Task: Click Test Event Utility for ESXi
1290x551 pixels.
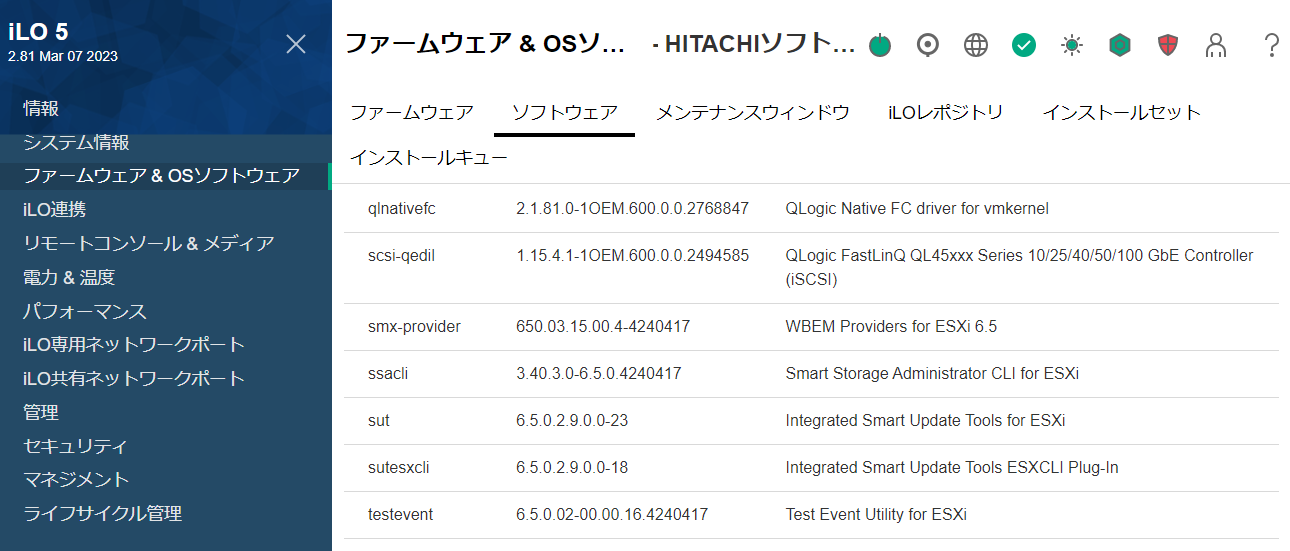Action: click(x=876, y=514)
